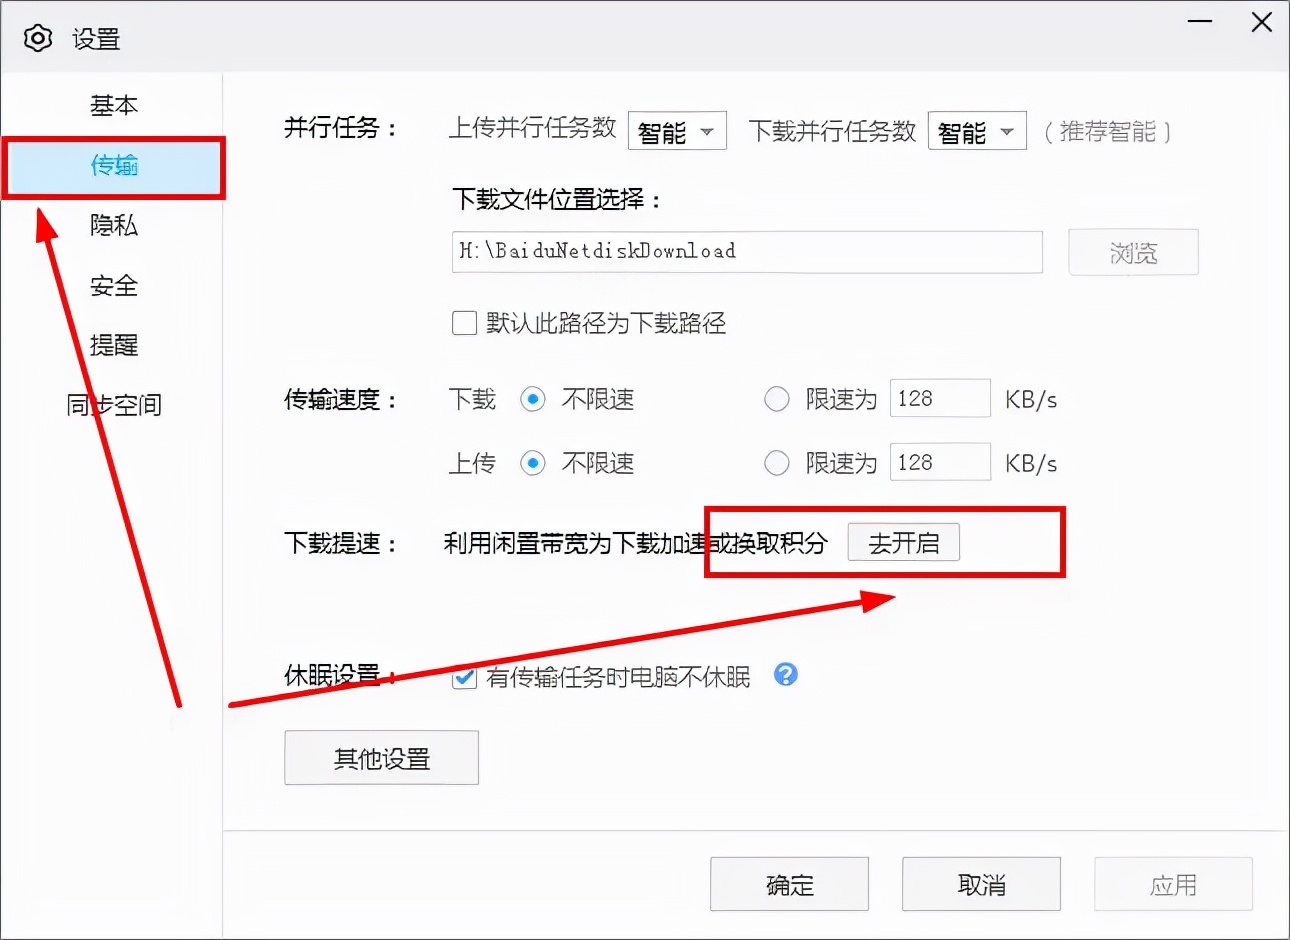Open the upload parallel tasks 智能 dropdown
The width and height of the screenshot is (1290, 940).
click(677, 130)
